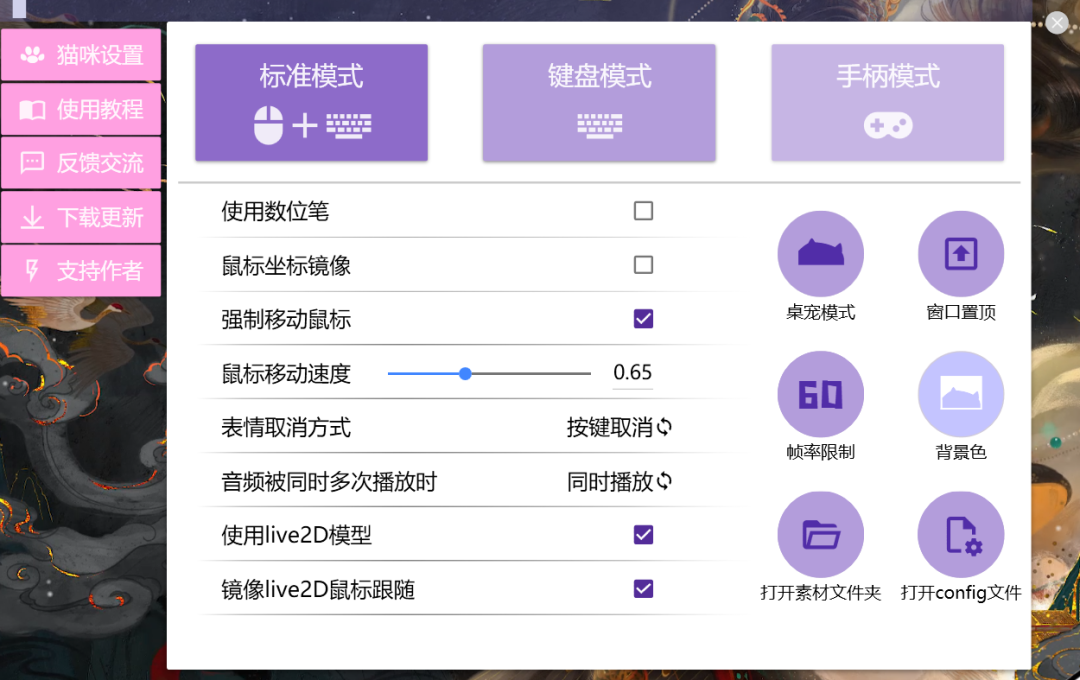Image resolution: width=1080 pixels, height=680 pixels.
Task: Switch to 键盘模式 keyboard mode
Action: pos(599,102)
